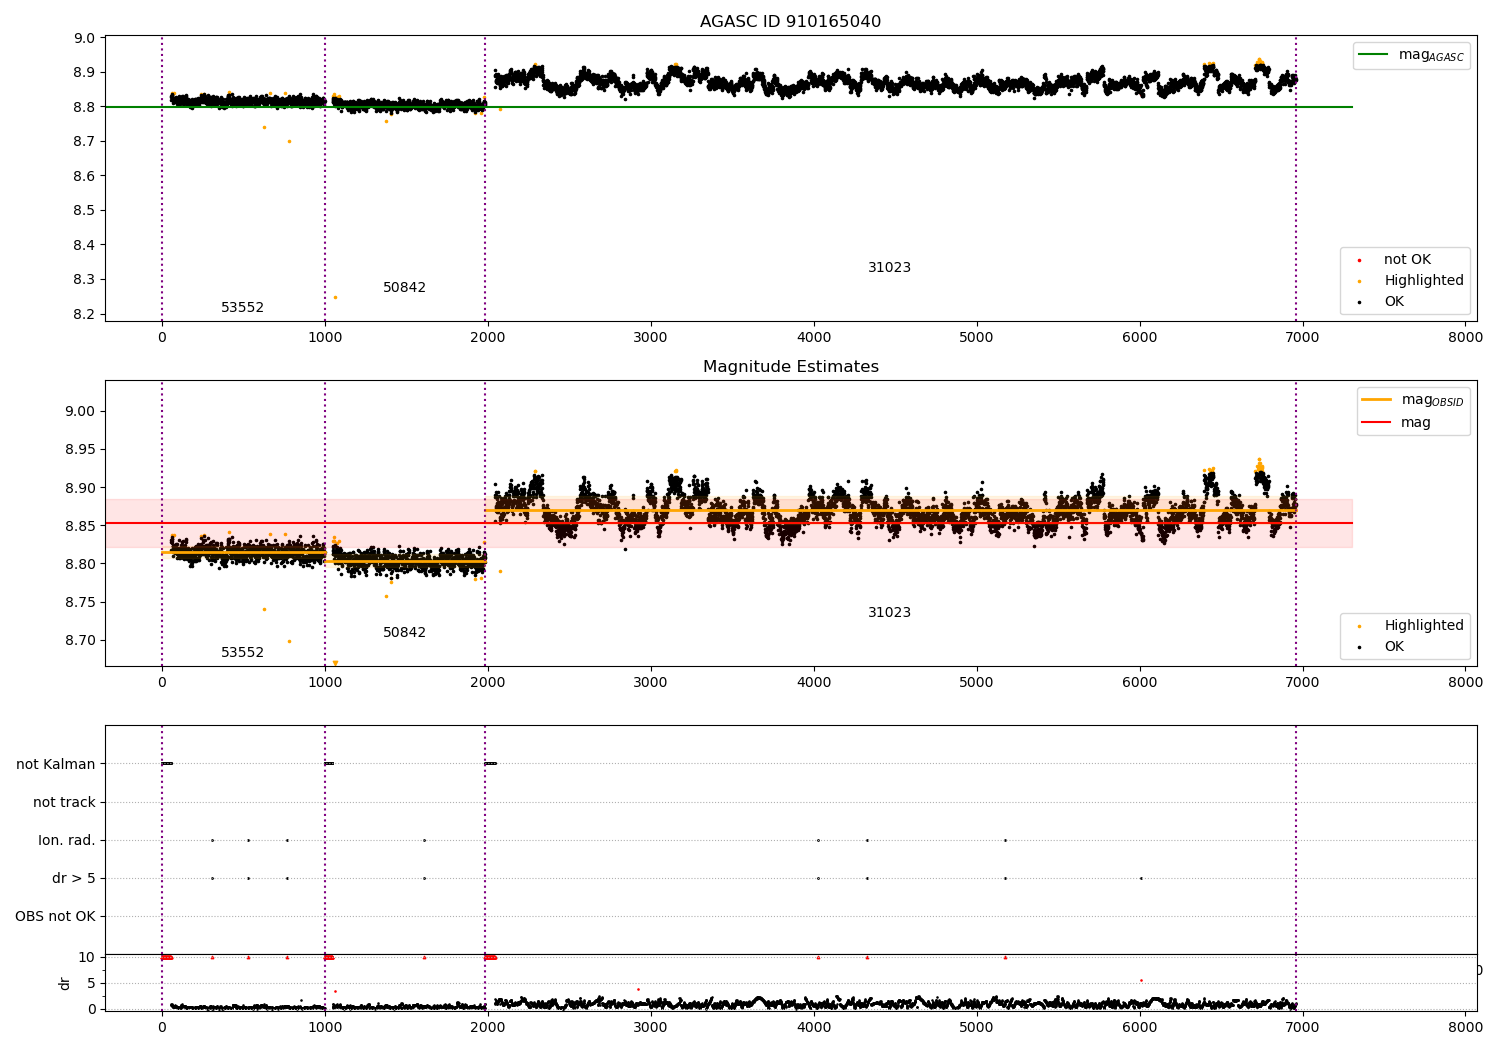Select the mag AGASC legend entry

[1411, 56]
